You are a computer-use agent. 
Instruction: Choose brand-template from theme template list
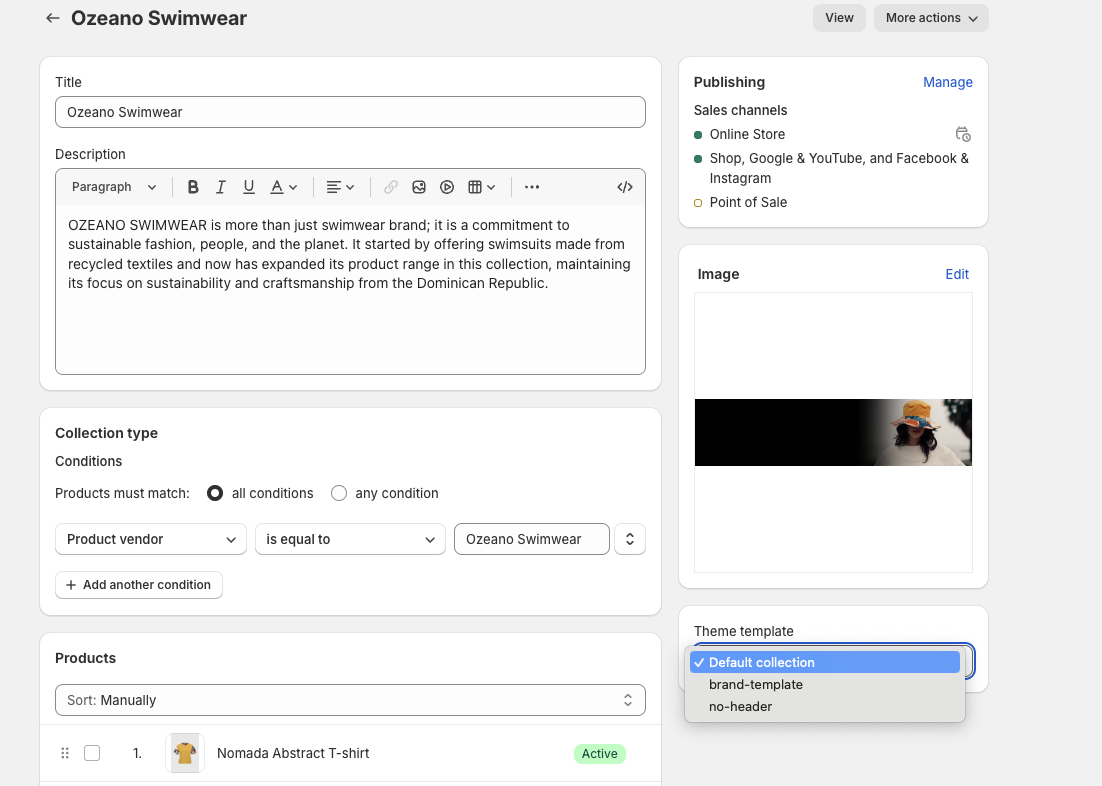pyautogui.click(x=756, y=685)
